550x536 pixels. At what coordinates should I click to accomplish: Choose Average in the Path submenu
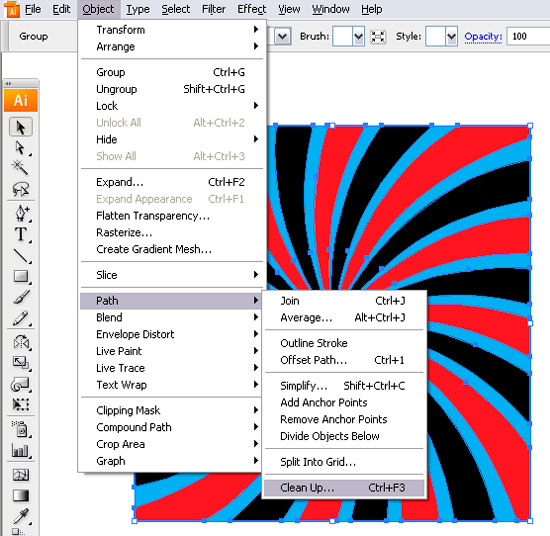coord(344,318)
